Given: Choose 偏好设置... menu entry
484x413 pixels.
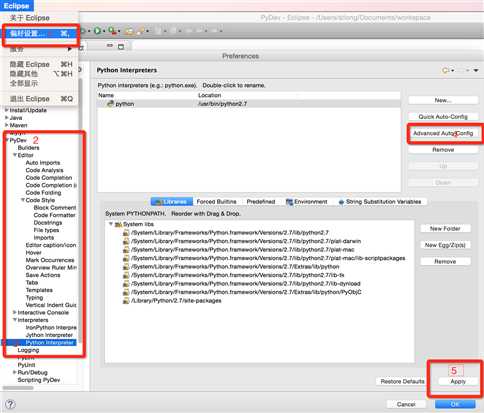Looking at the screenshot, I should [x=40, y=33].
